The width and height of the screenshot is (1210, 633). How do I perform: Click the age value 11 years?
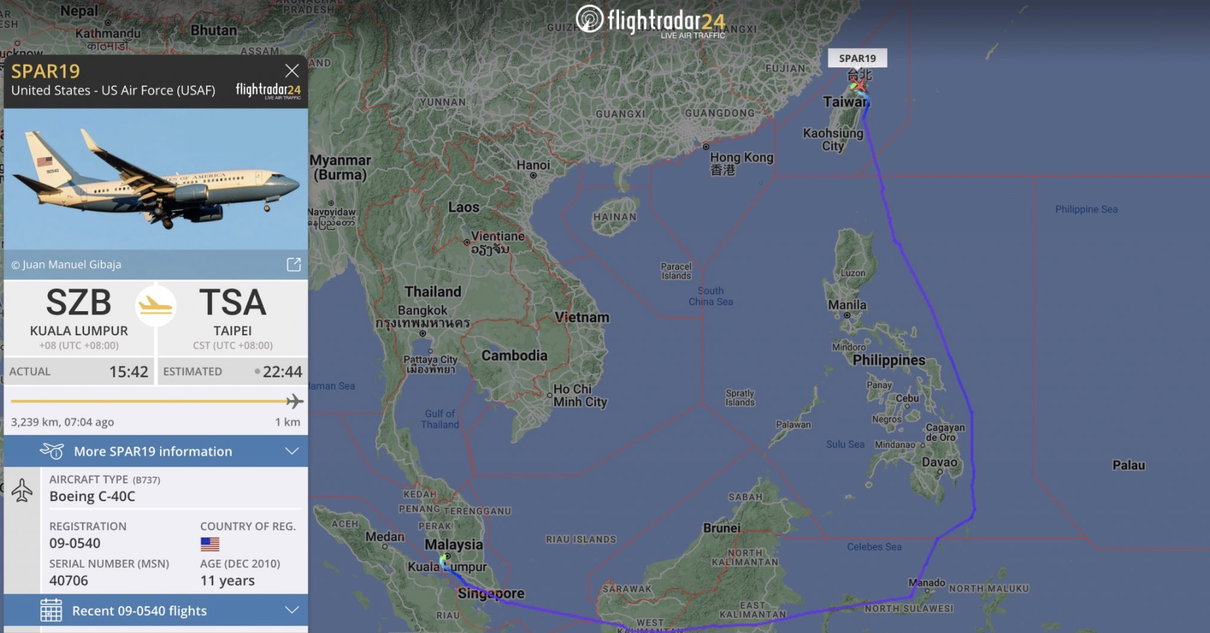pyautogui.click(x=227, y=580)
